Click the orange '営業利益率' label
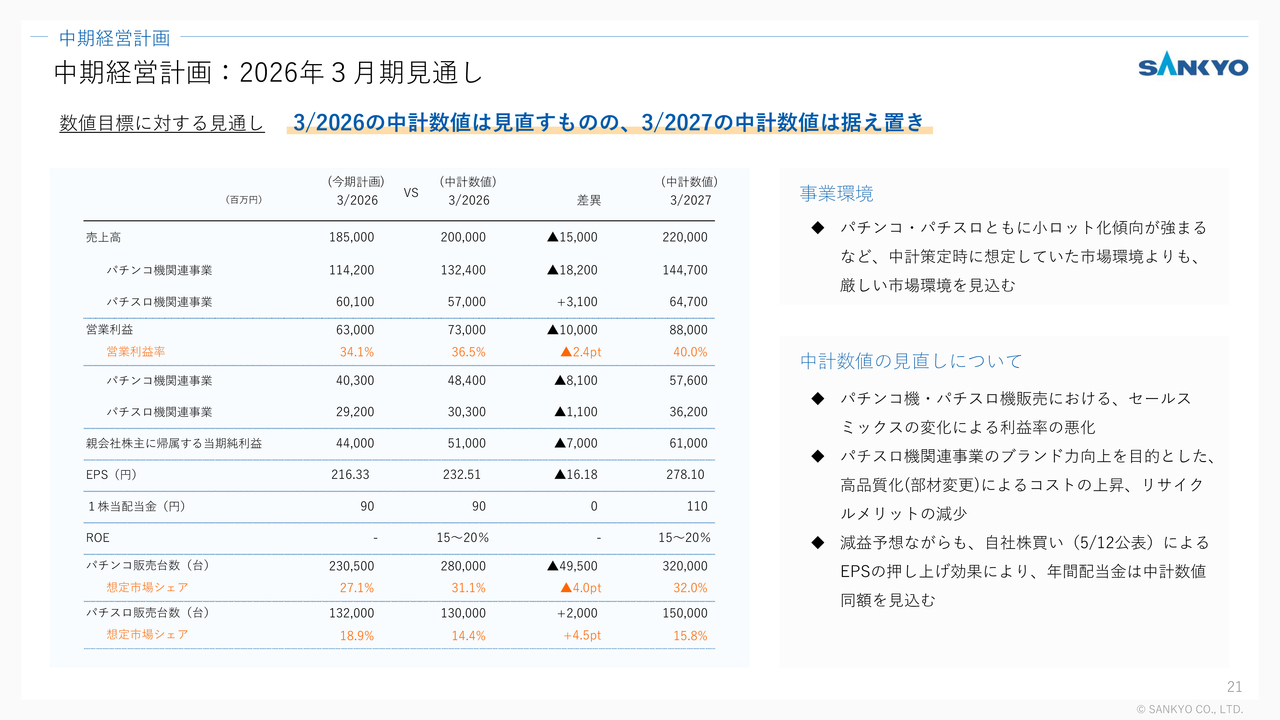1280x720 pixels. point(136,351)
